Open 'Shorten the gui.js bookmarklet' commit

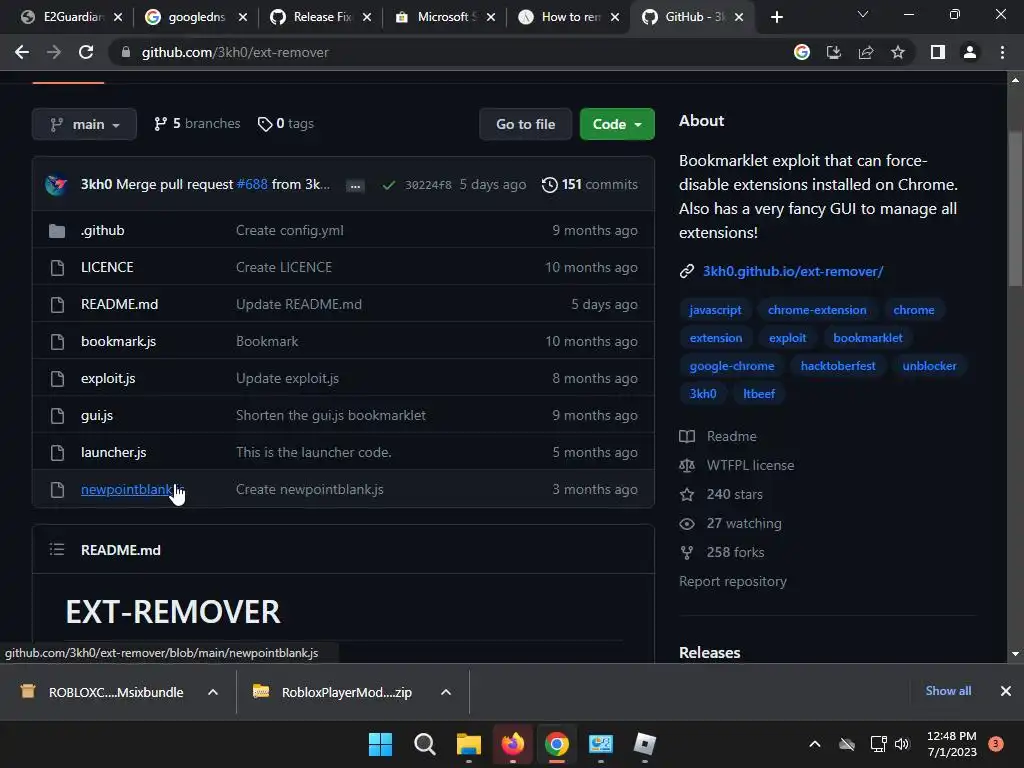(330, 415)
